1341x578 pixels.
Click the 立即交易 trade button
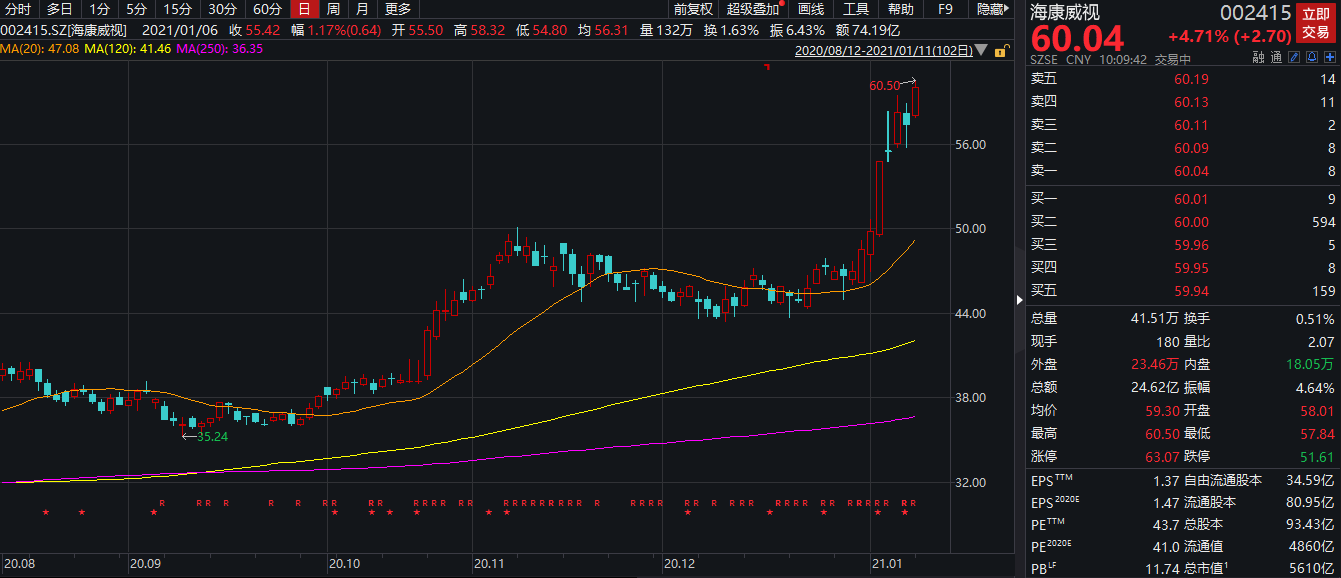tap(1318, 22)
